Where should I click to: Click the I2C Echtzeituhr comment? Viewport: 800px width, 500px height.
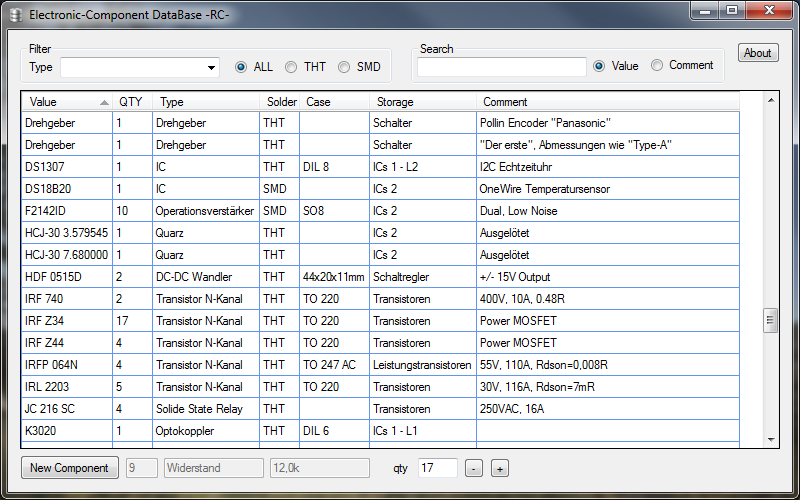(608, 167)
